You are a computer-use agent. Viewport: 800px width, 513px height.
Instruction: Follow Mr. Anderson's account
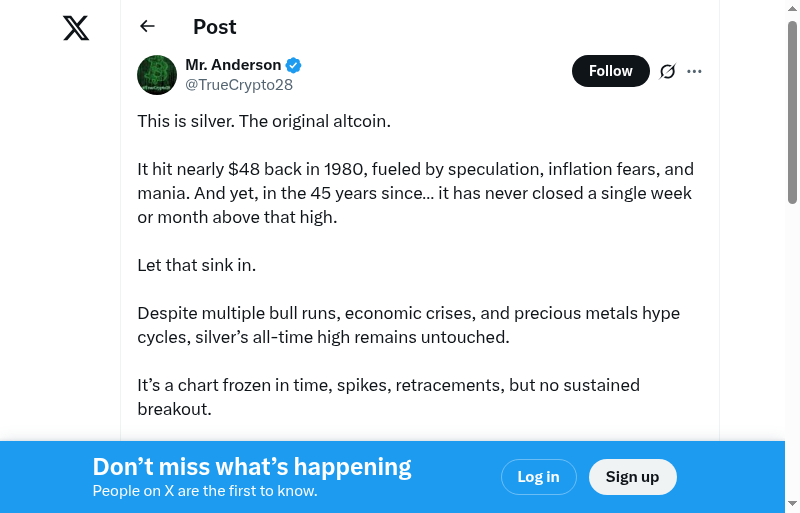[610, 71]
